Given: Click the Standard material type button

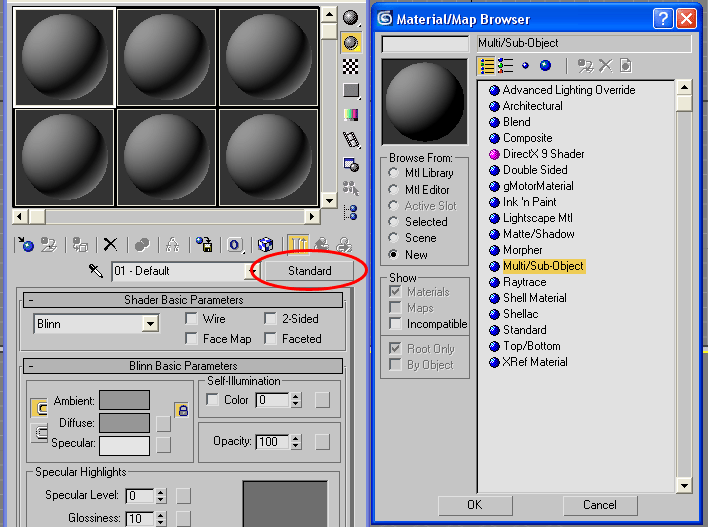Looking at the screenshot, I should [x=309, y=271].
